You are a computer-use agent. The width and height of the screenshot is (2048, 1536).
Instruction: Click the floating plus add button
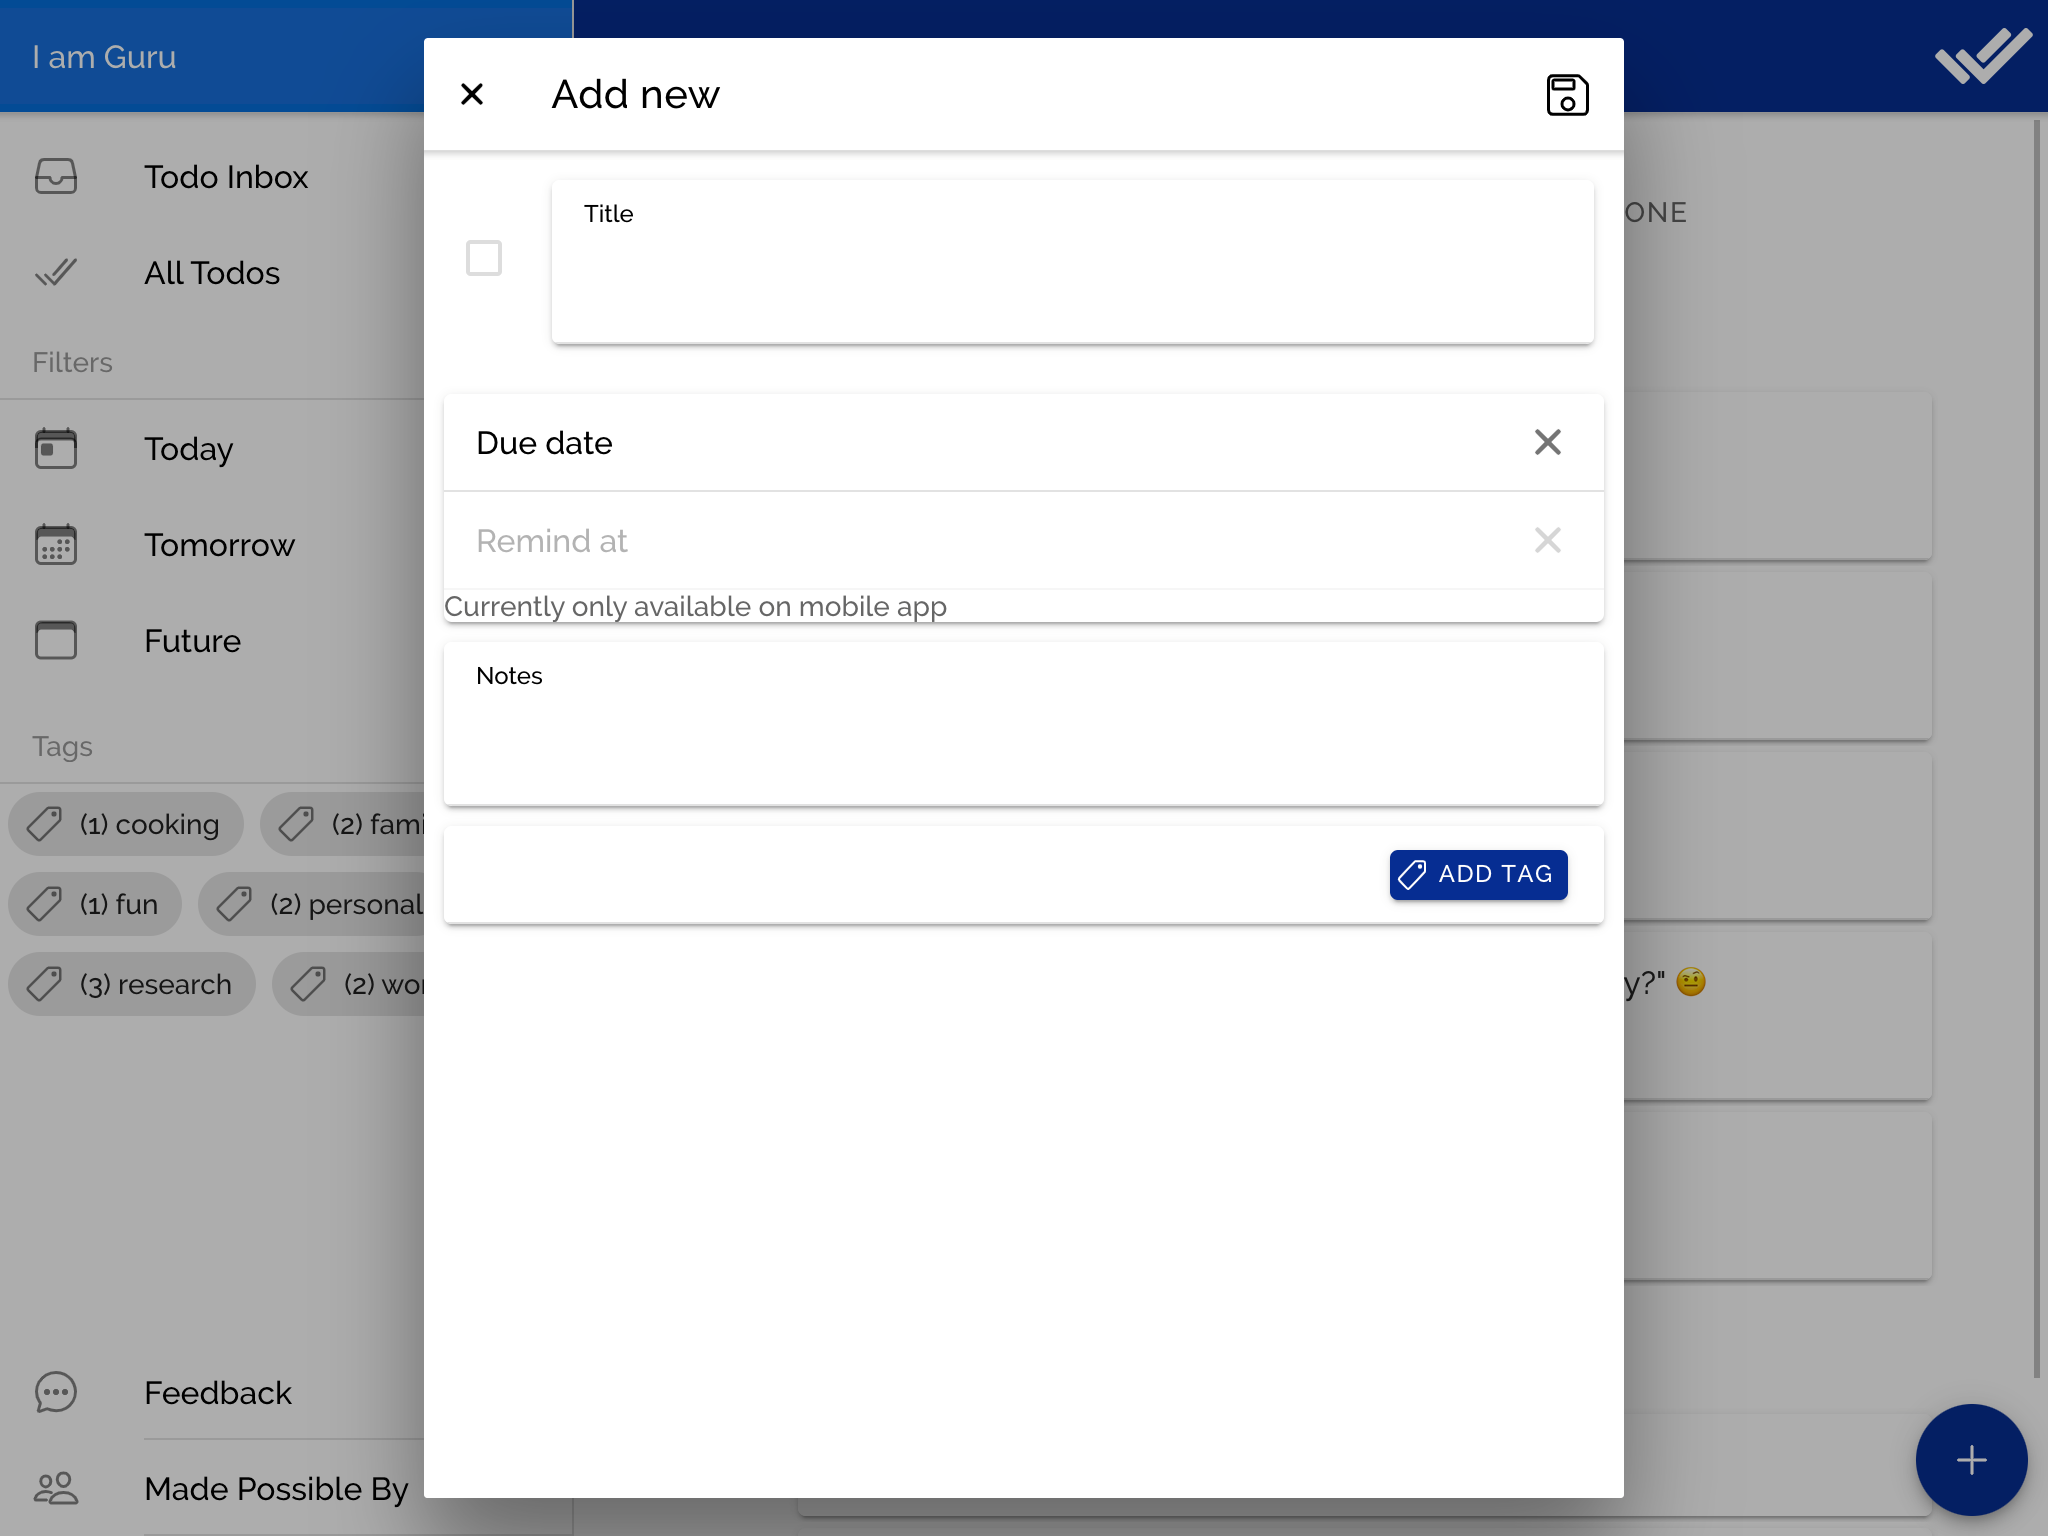coord(1970,1459)
